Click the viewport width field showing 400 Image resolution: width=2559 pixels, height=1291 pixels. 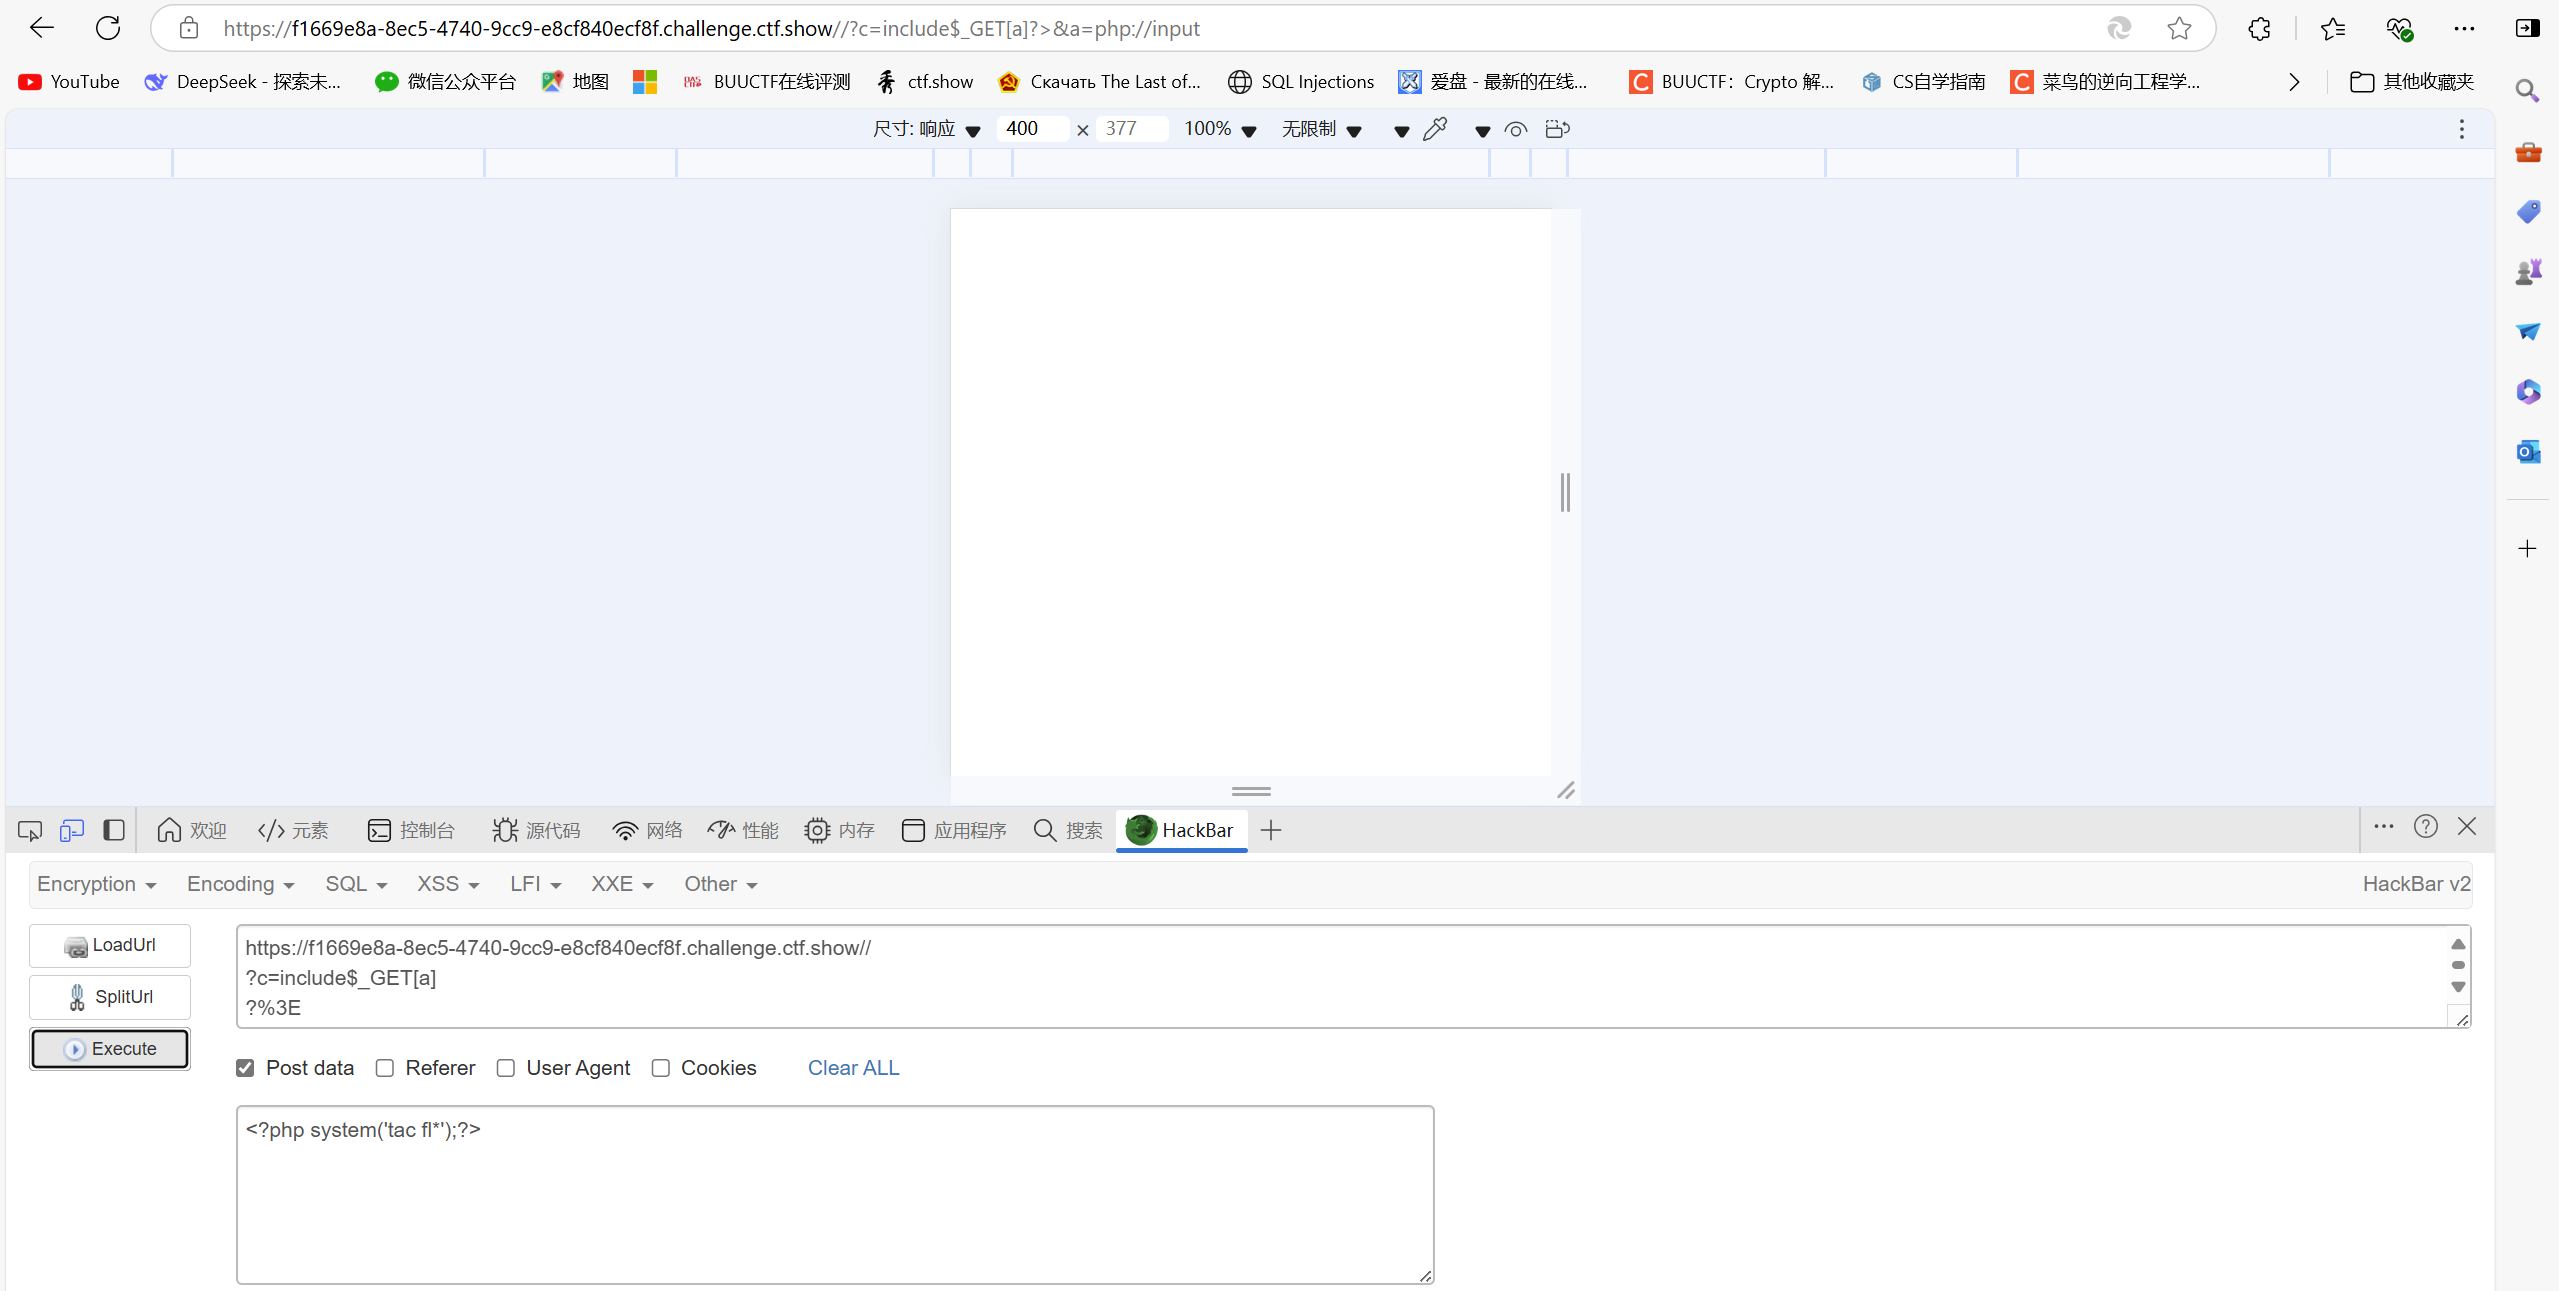tap(1030, 129)
